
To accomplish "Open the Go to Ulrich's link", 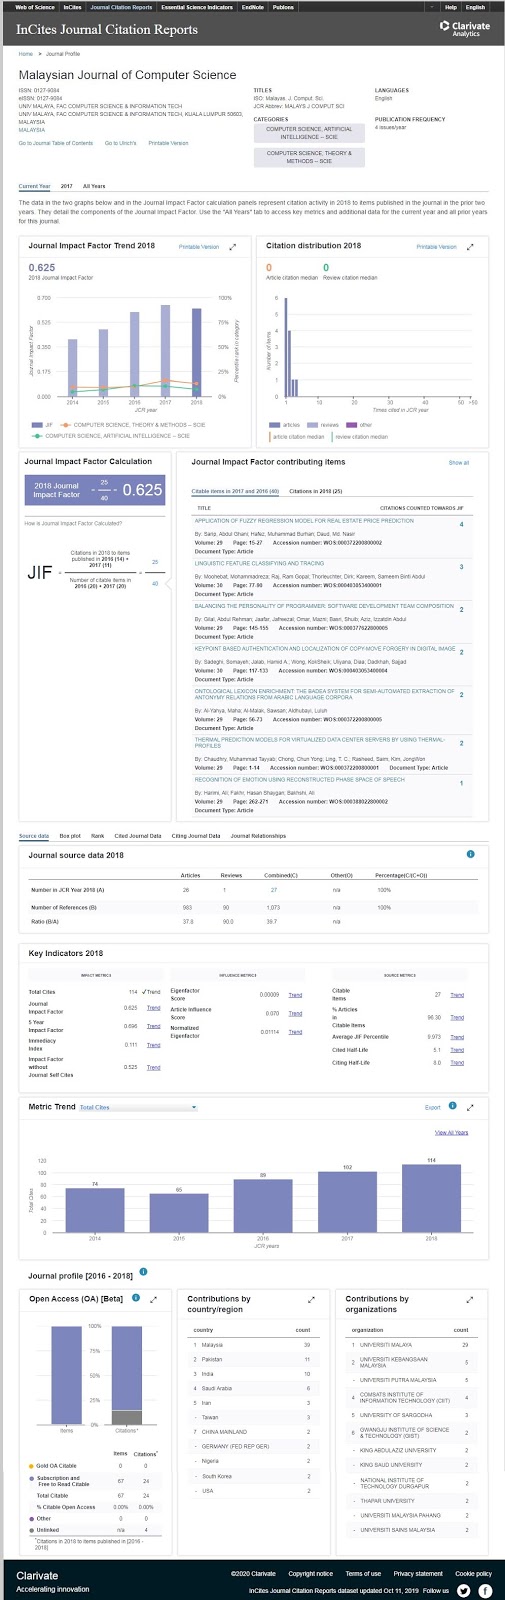I will [x=120, y=143].
